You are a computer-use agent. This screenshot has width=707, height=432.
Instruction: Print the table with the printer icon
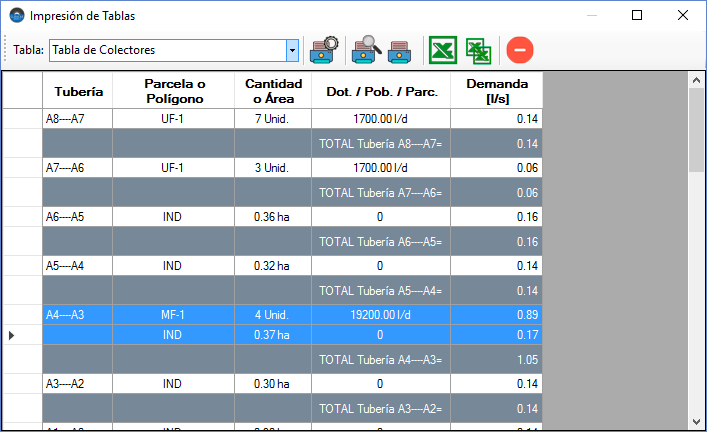(399, 52)
